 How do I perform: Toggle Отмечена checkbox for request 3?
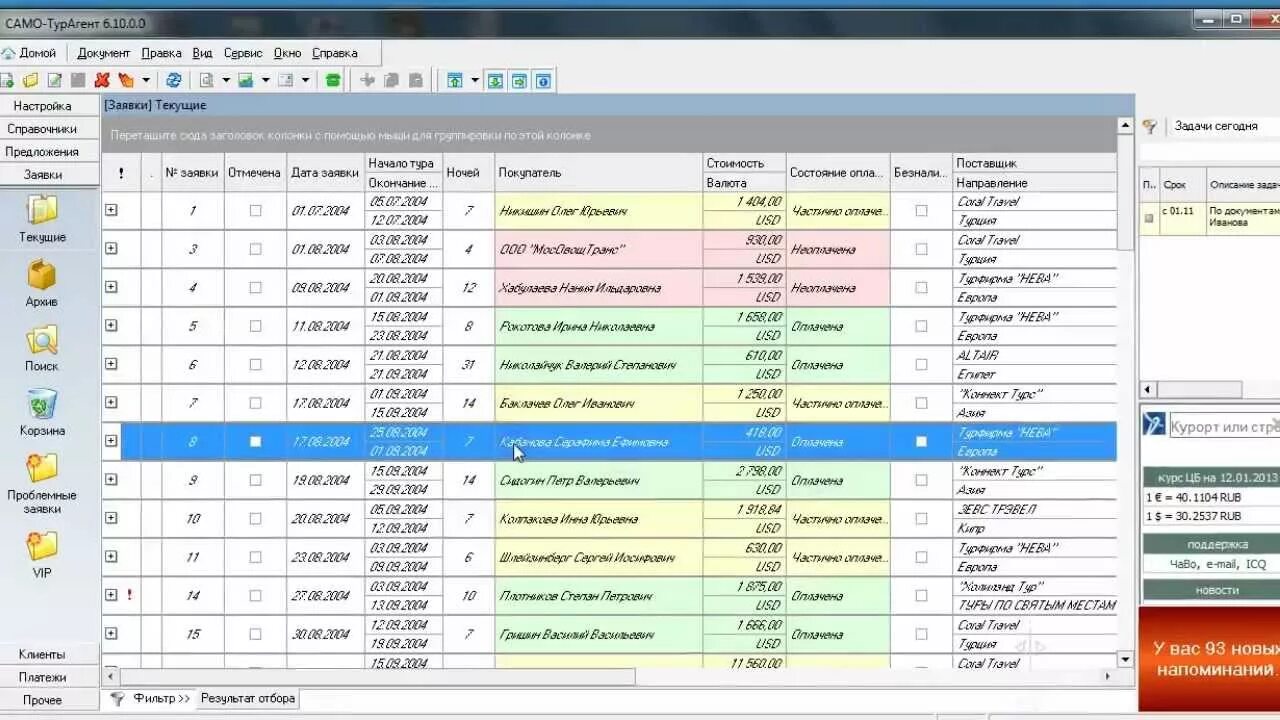coord(255,249)
